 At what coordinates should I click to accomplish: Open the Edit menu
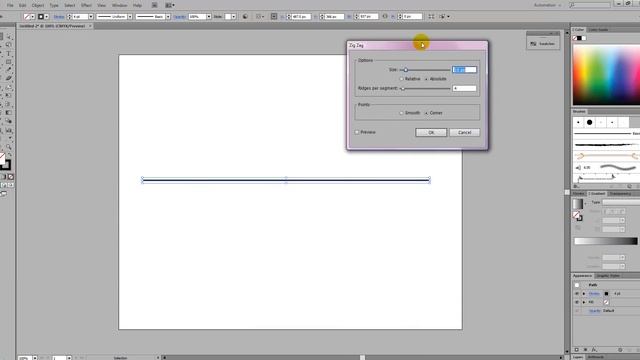click(22, 5)
